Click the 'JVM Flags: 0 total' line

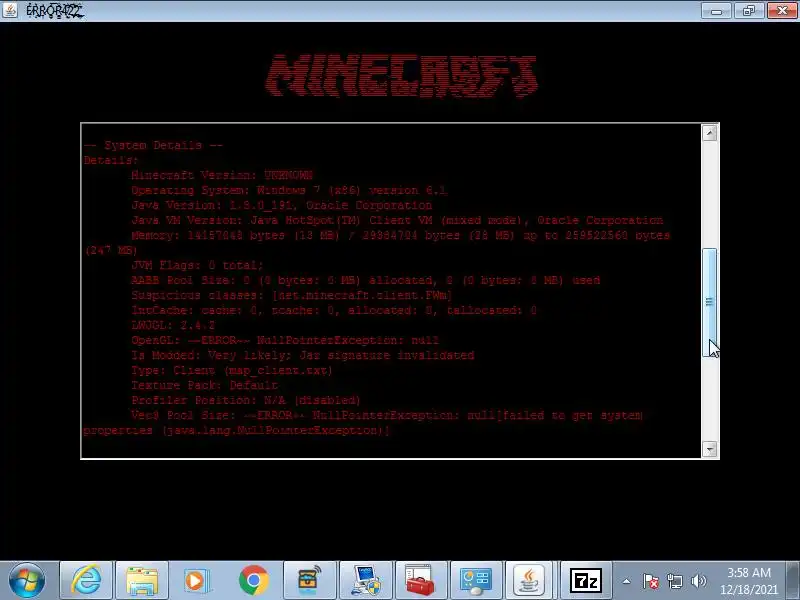197,265
